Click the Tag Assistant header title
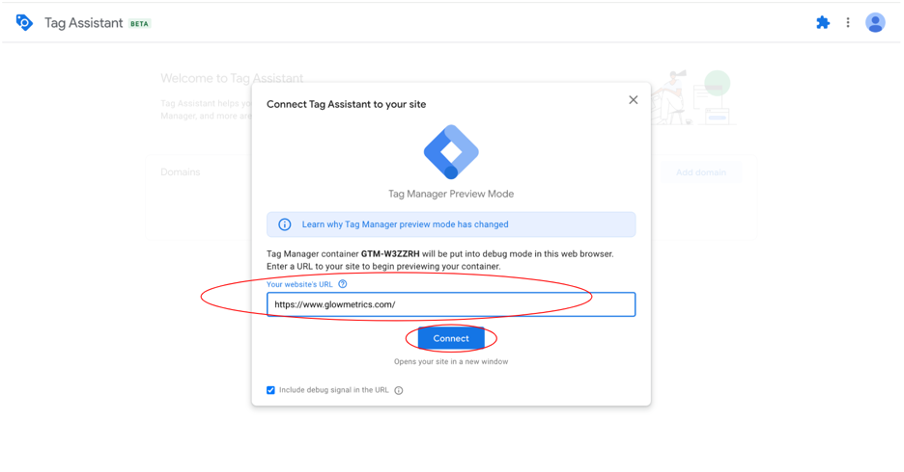The height and width of the screenshot is (472, 904). pos(84,23)
